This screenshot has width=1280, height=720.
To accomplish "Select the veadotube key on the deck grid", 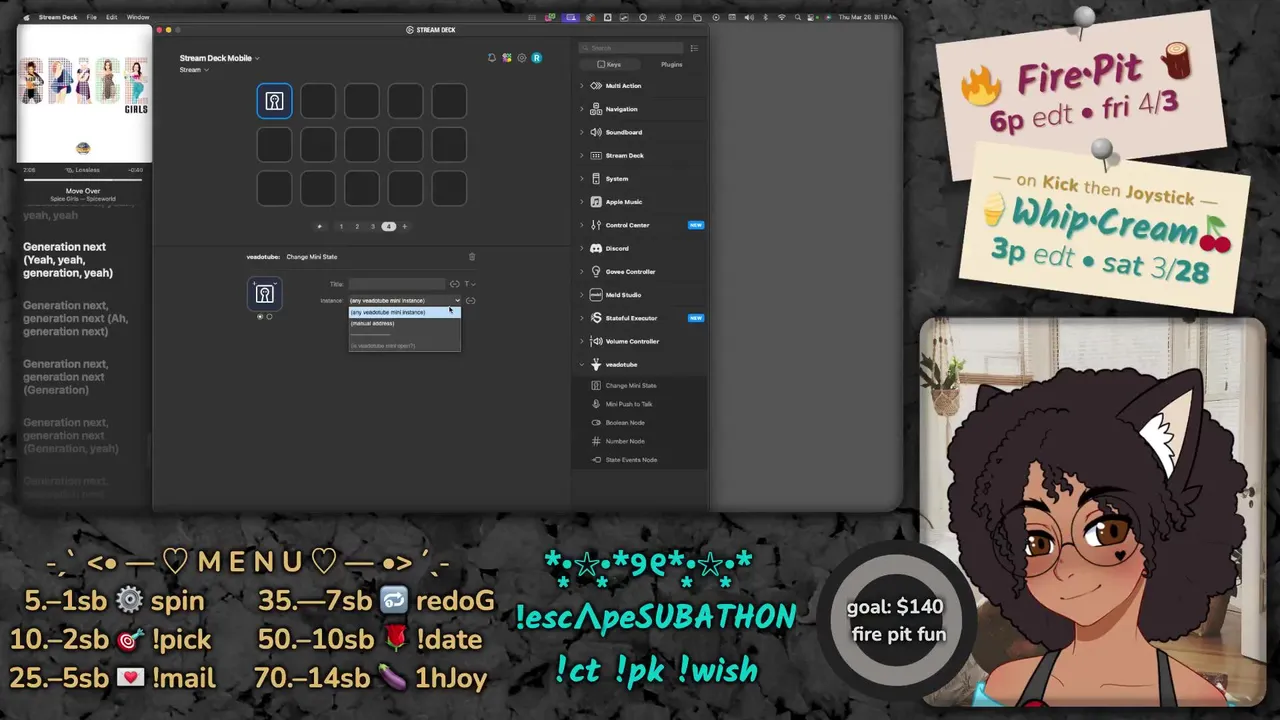I will click(274, 101).
